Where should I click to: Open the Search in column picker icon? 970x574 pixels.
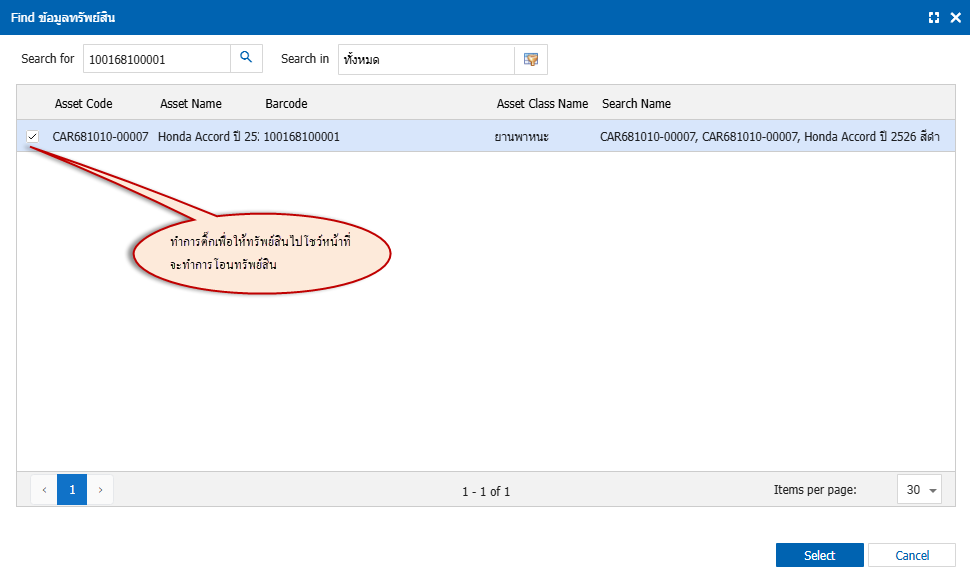(x=531, y=59)
